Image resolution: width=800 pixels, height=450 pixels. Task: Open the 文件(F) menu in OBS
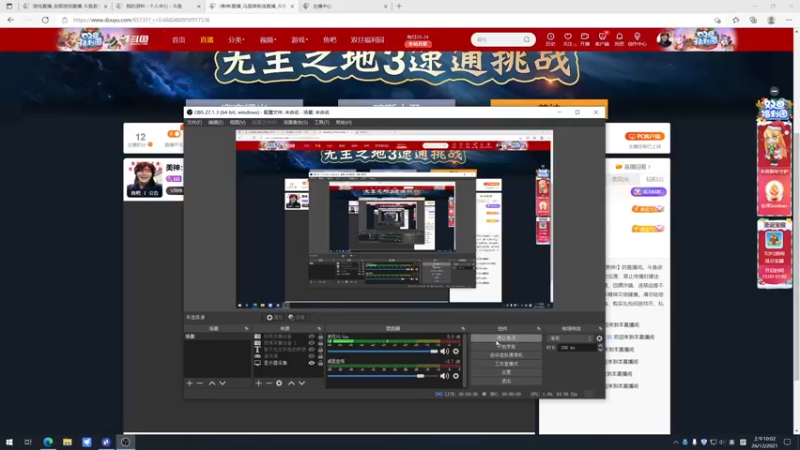point(194,122)
